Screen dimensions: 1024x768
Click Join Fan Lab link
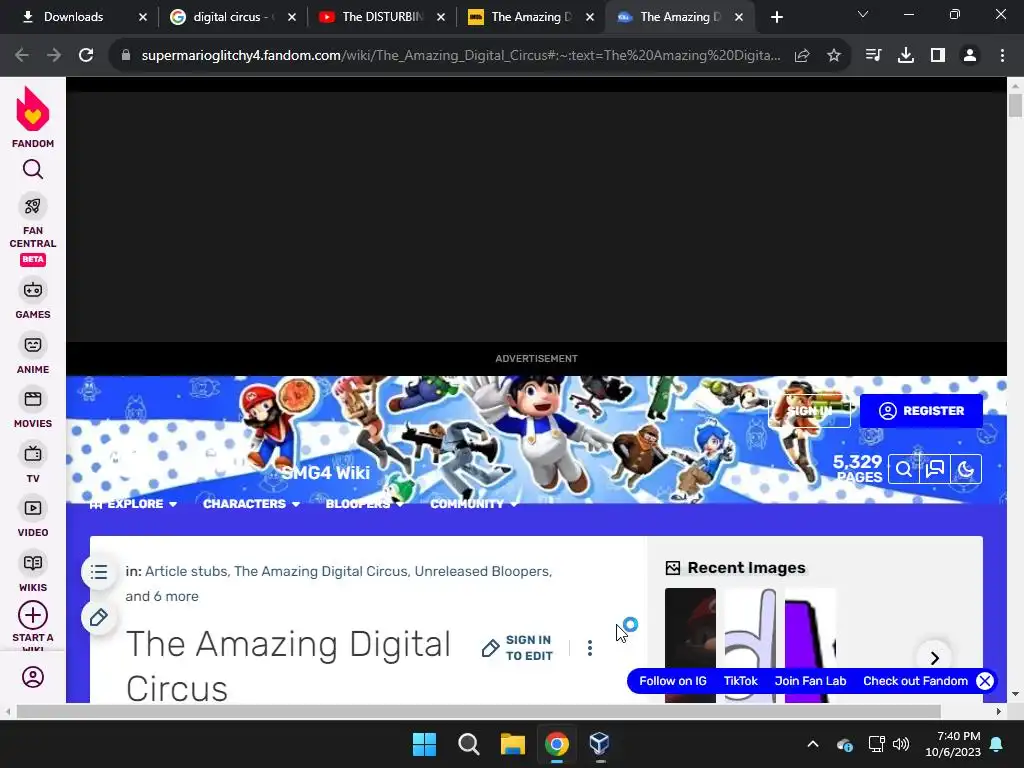point(810,681)
